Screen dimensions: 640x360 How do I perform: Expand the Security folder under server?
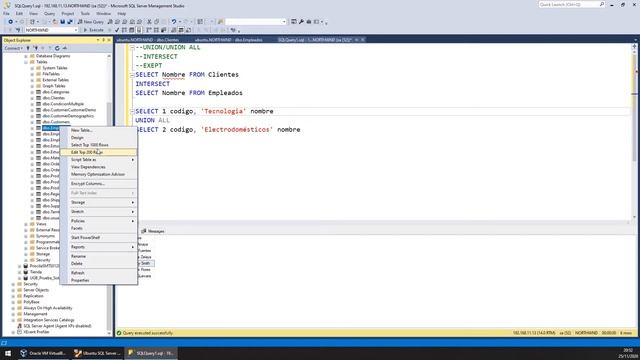[13, 284]
